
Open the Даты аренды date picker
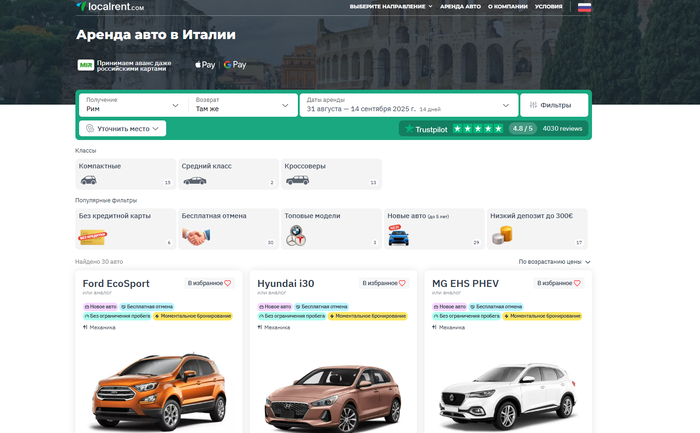(408, 105)
